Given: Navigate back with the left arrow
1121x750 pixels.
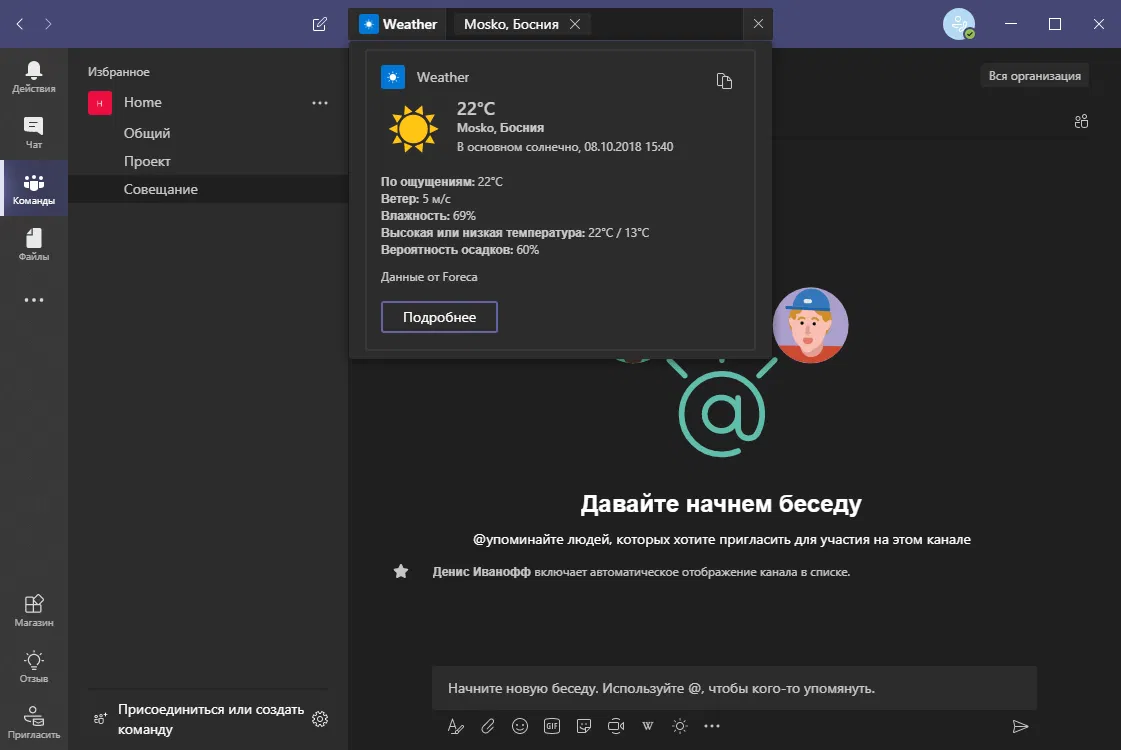Looking at the screenshot, I should 20,24.
